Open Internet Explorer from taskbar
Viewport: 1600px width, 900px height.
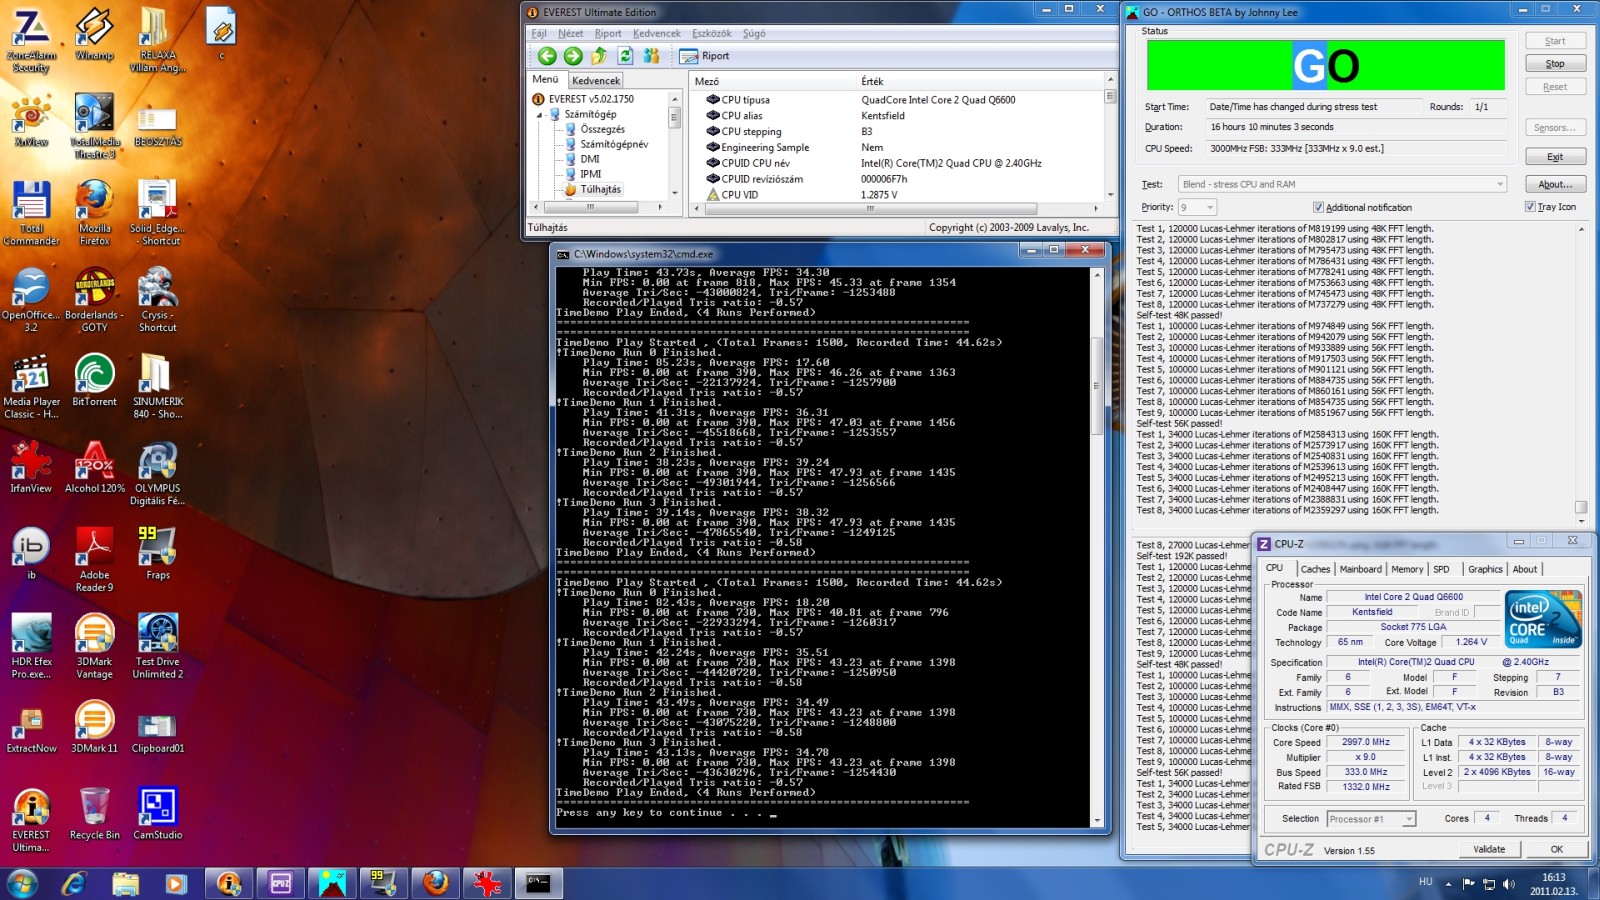74,883
